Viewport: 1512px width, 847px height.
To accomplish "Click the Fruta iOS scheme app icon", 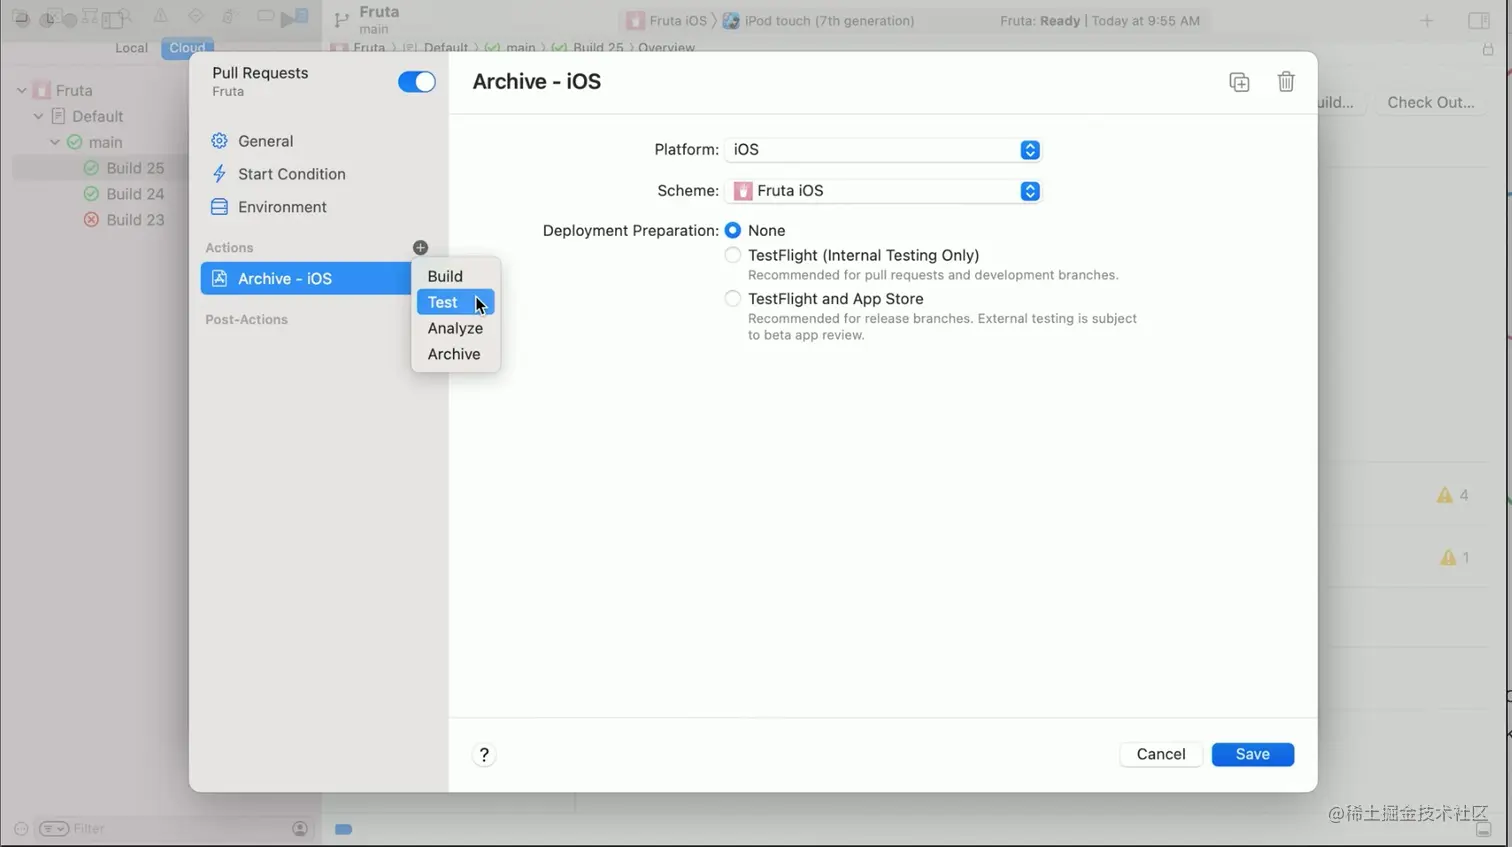I will click(743, 191).
